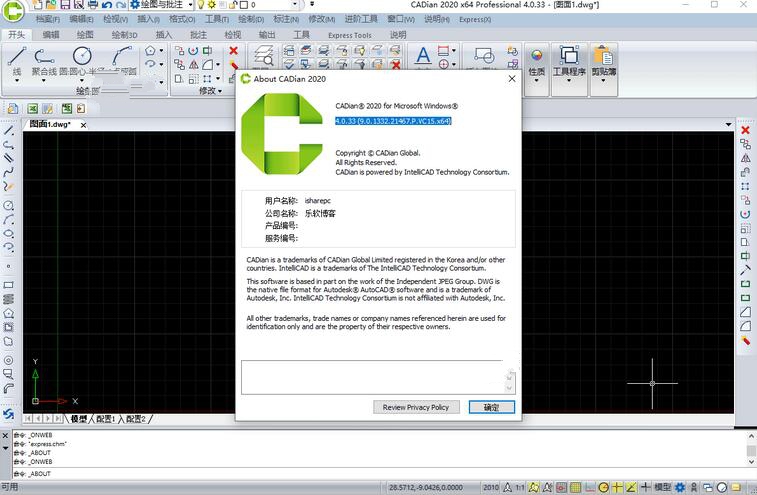Select the large A text tool
The height and width of the screenshot is (495, 757).
coord(423,56)
